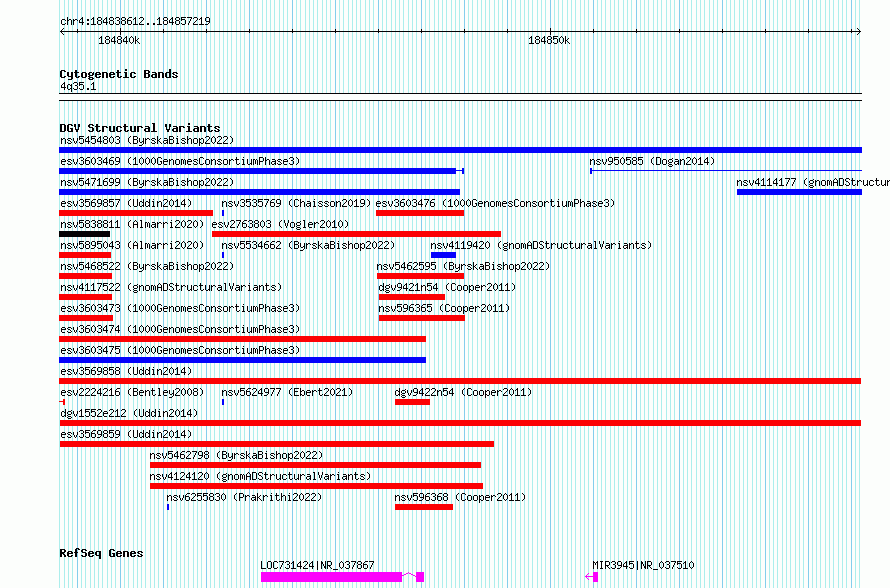Click the DGV Structural Variants track title
Image resolution: width=890 pixels, height=588 pixels.
tap(140, 128)
